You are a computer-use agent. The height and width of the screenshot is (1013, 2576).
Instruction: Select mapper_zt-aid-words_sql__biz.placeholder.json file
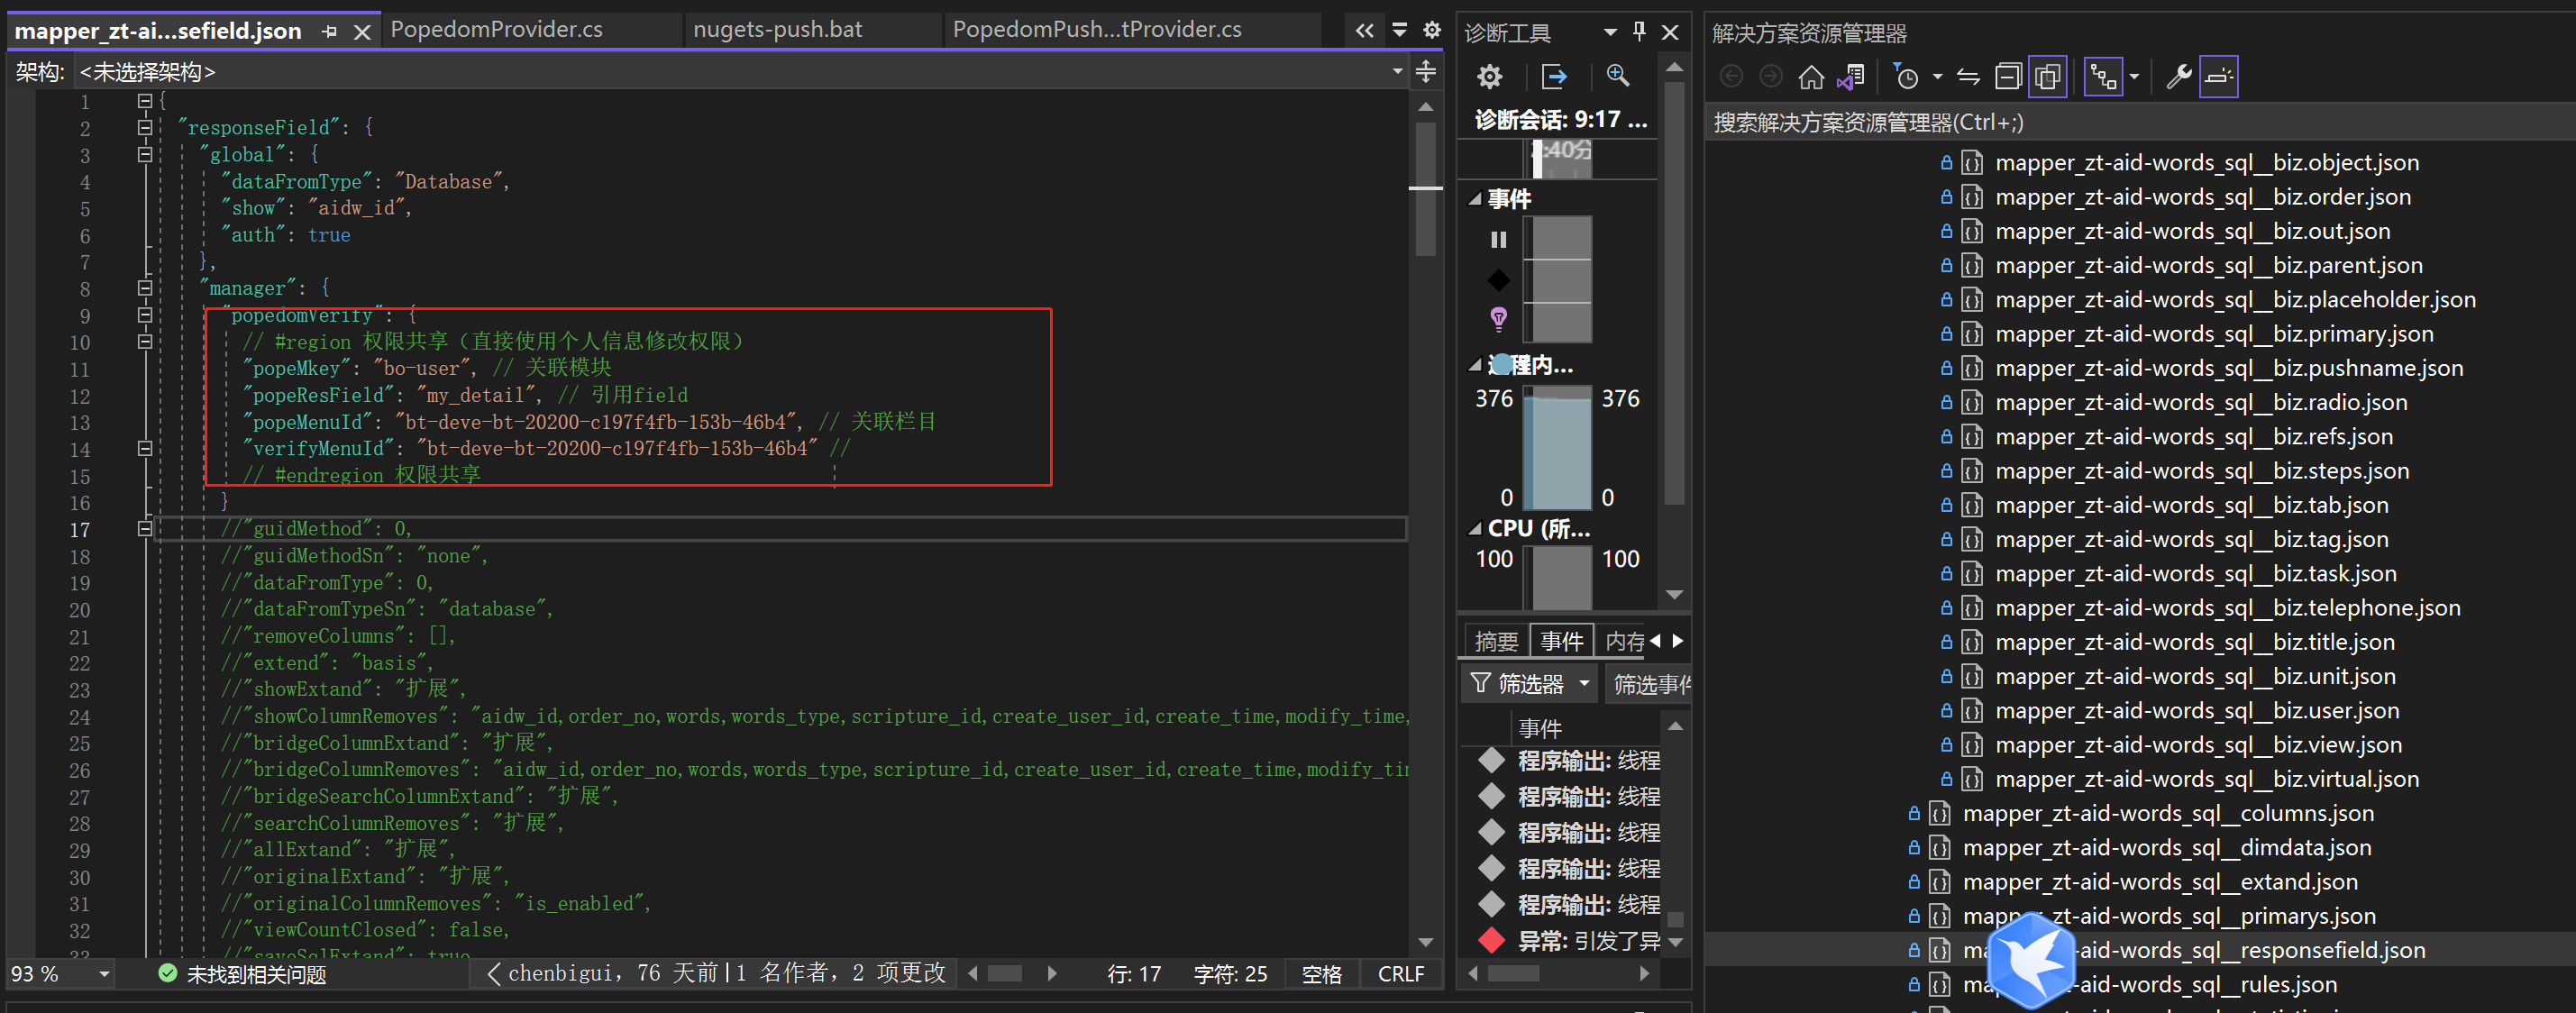click(x=2235, y=300)
